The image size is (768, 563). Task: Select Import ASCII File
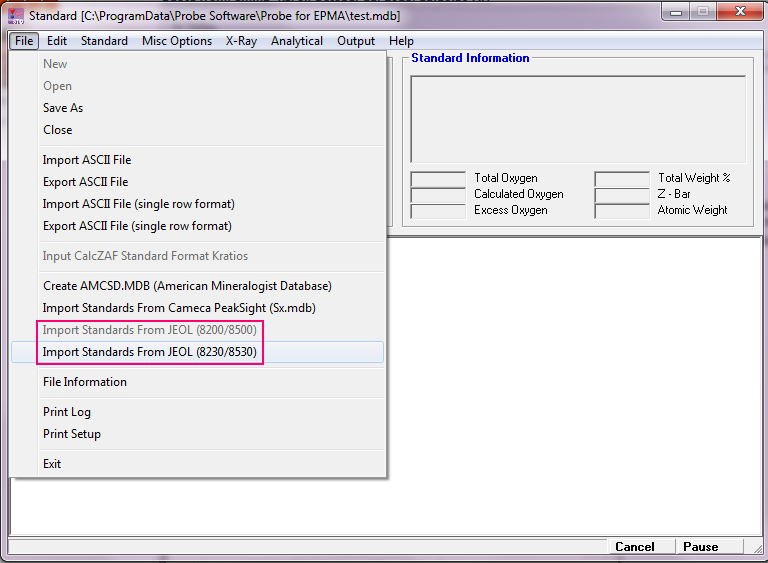point(87,160)
